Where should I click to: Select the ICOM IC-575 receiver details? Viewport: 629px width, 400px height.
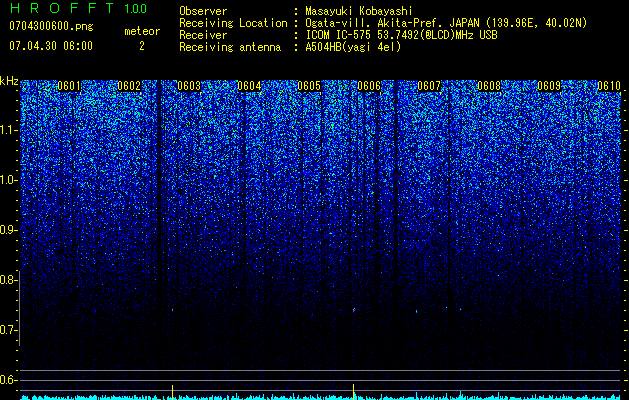(401, 35)
